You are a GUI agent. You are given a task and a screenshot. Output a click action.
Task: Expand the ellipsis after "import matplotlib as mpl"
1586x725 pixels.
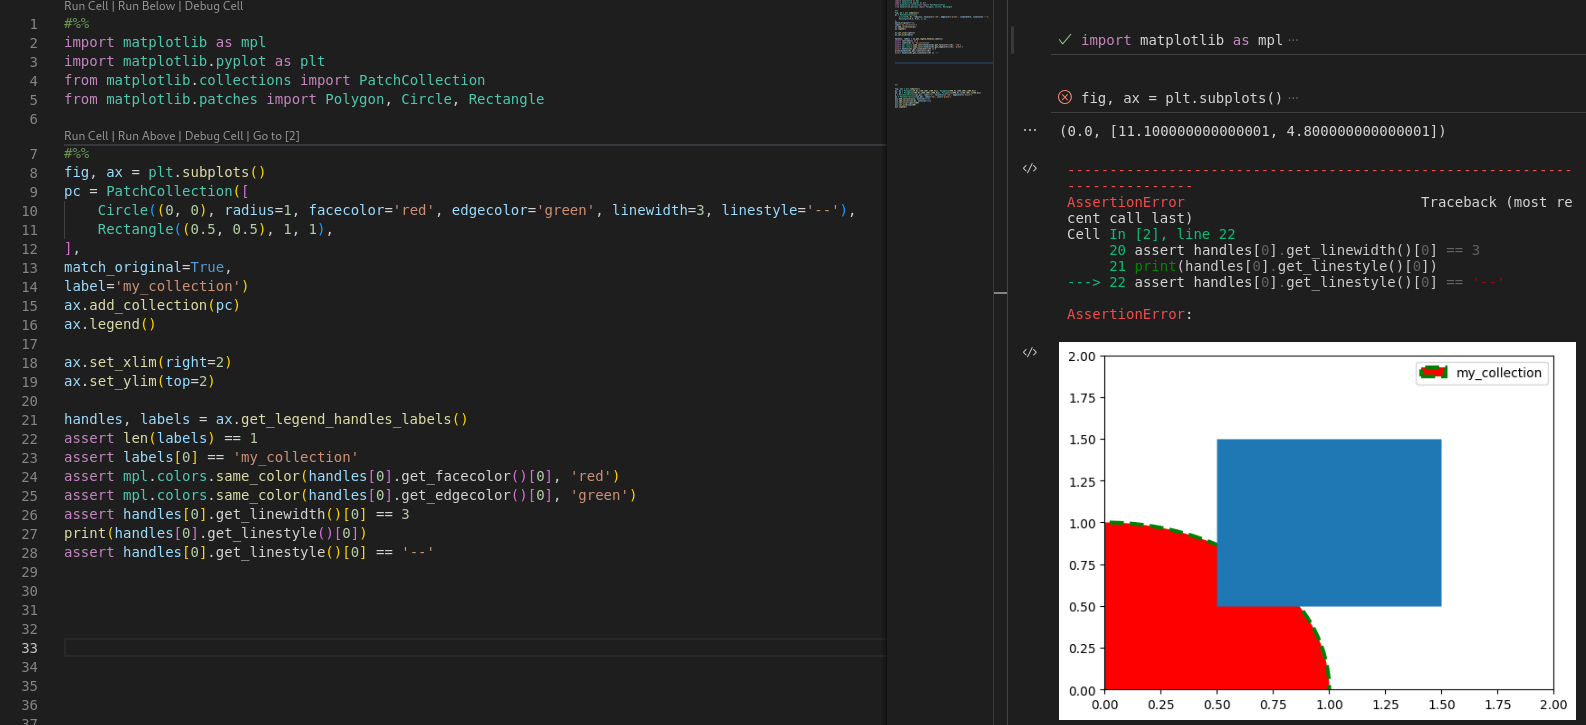[x=1293, y=40]
